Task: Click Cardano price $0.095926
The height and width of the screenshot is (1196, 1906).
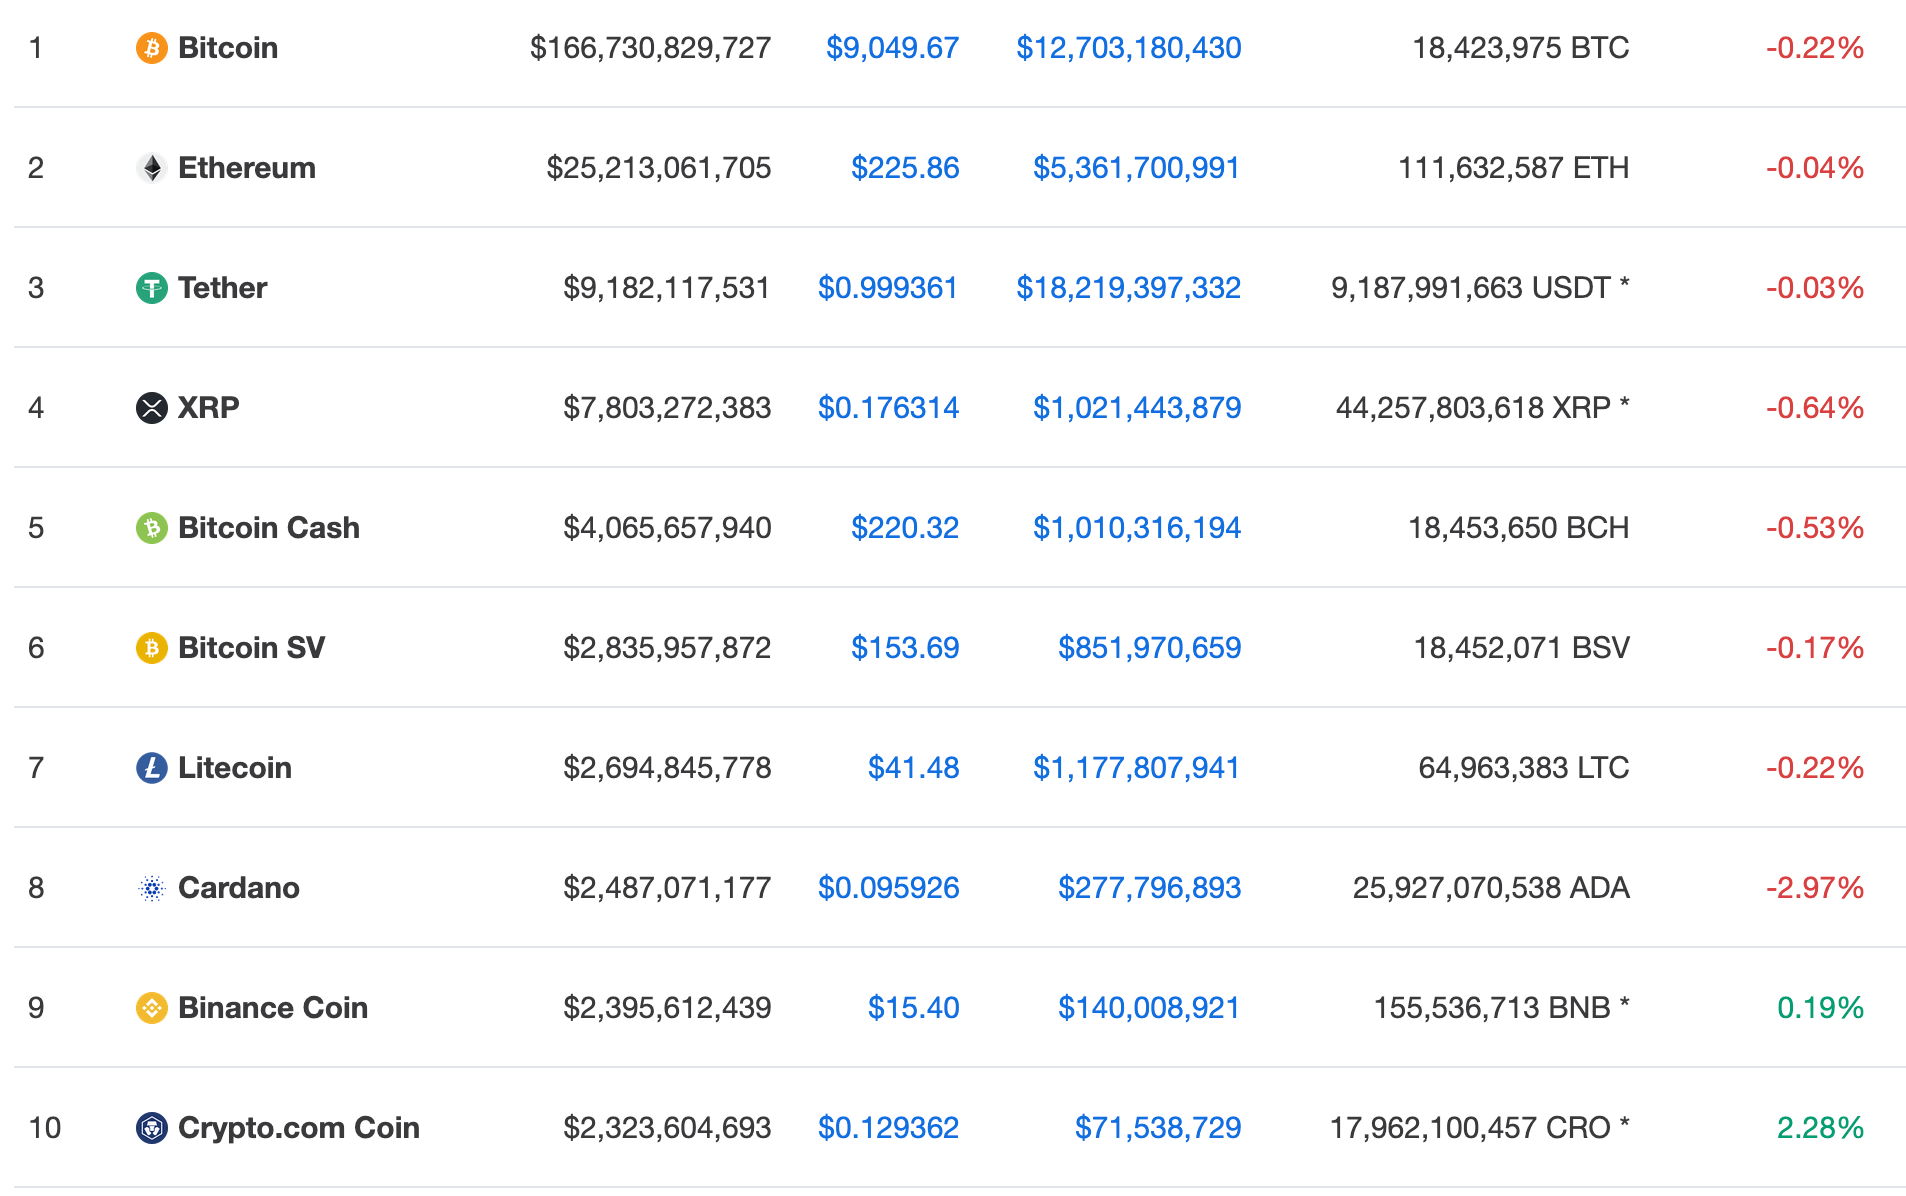Action: 888,888
